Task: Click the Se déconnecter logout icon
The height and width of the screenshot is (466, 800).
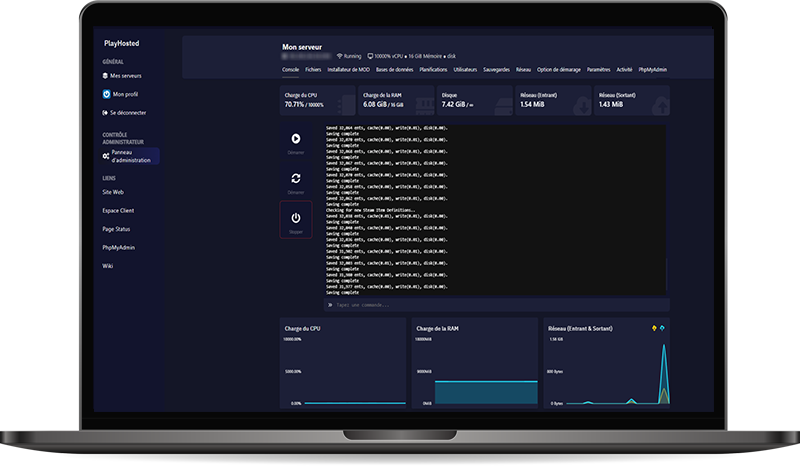Action: click(106, 113)
